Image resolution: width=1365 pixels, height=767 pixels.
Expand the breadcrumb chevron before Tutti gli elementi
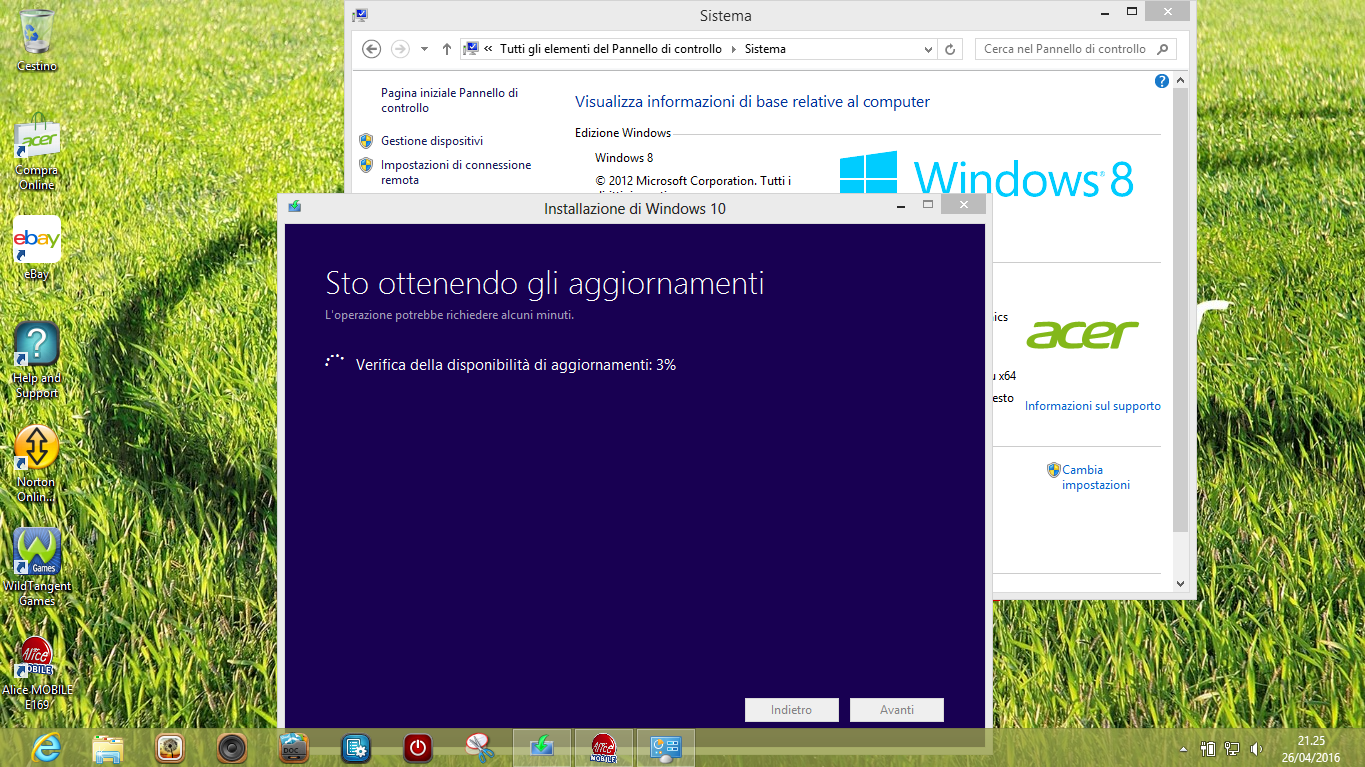[488, 49]
